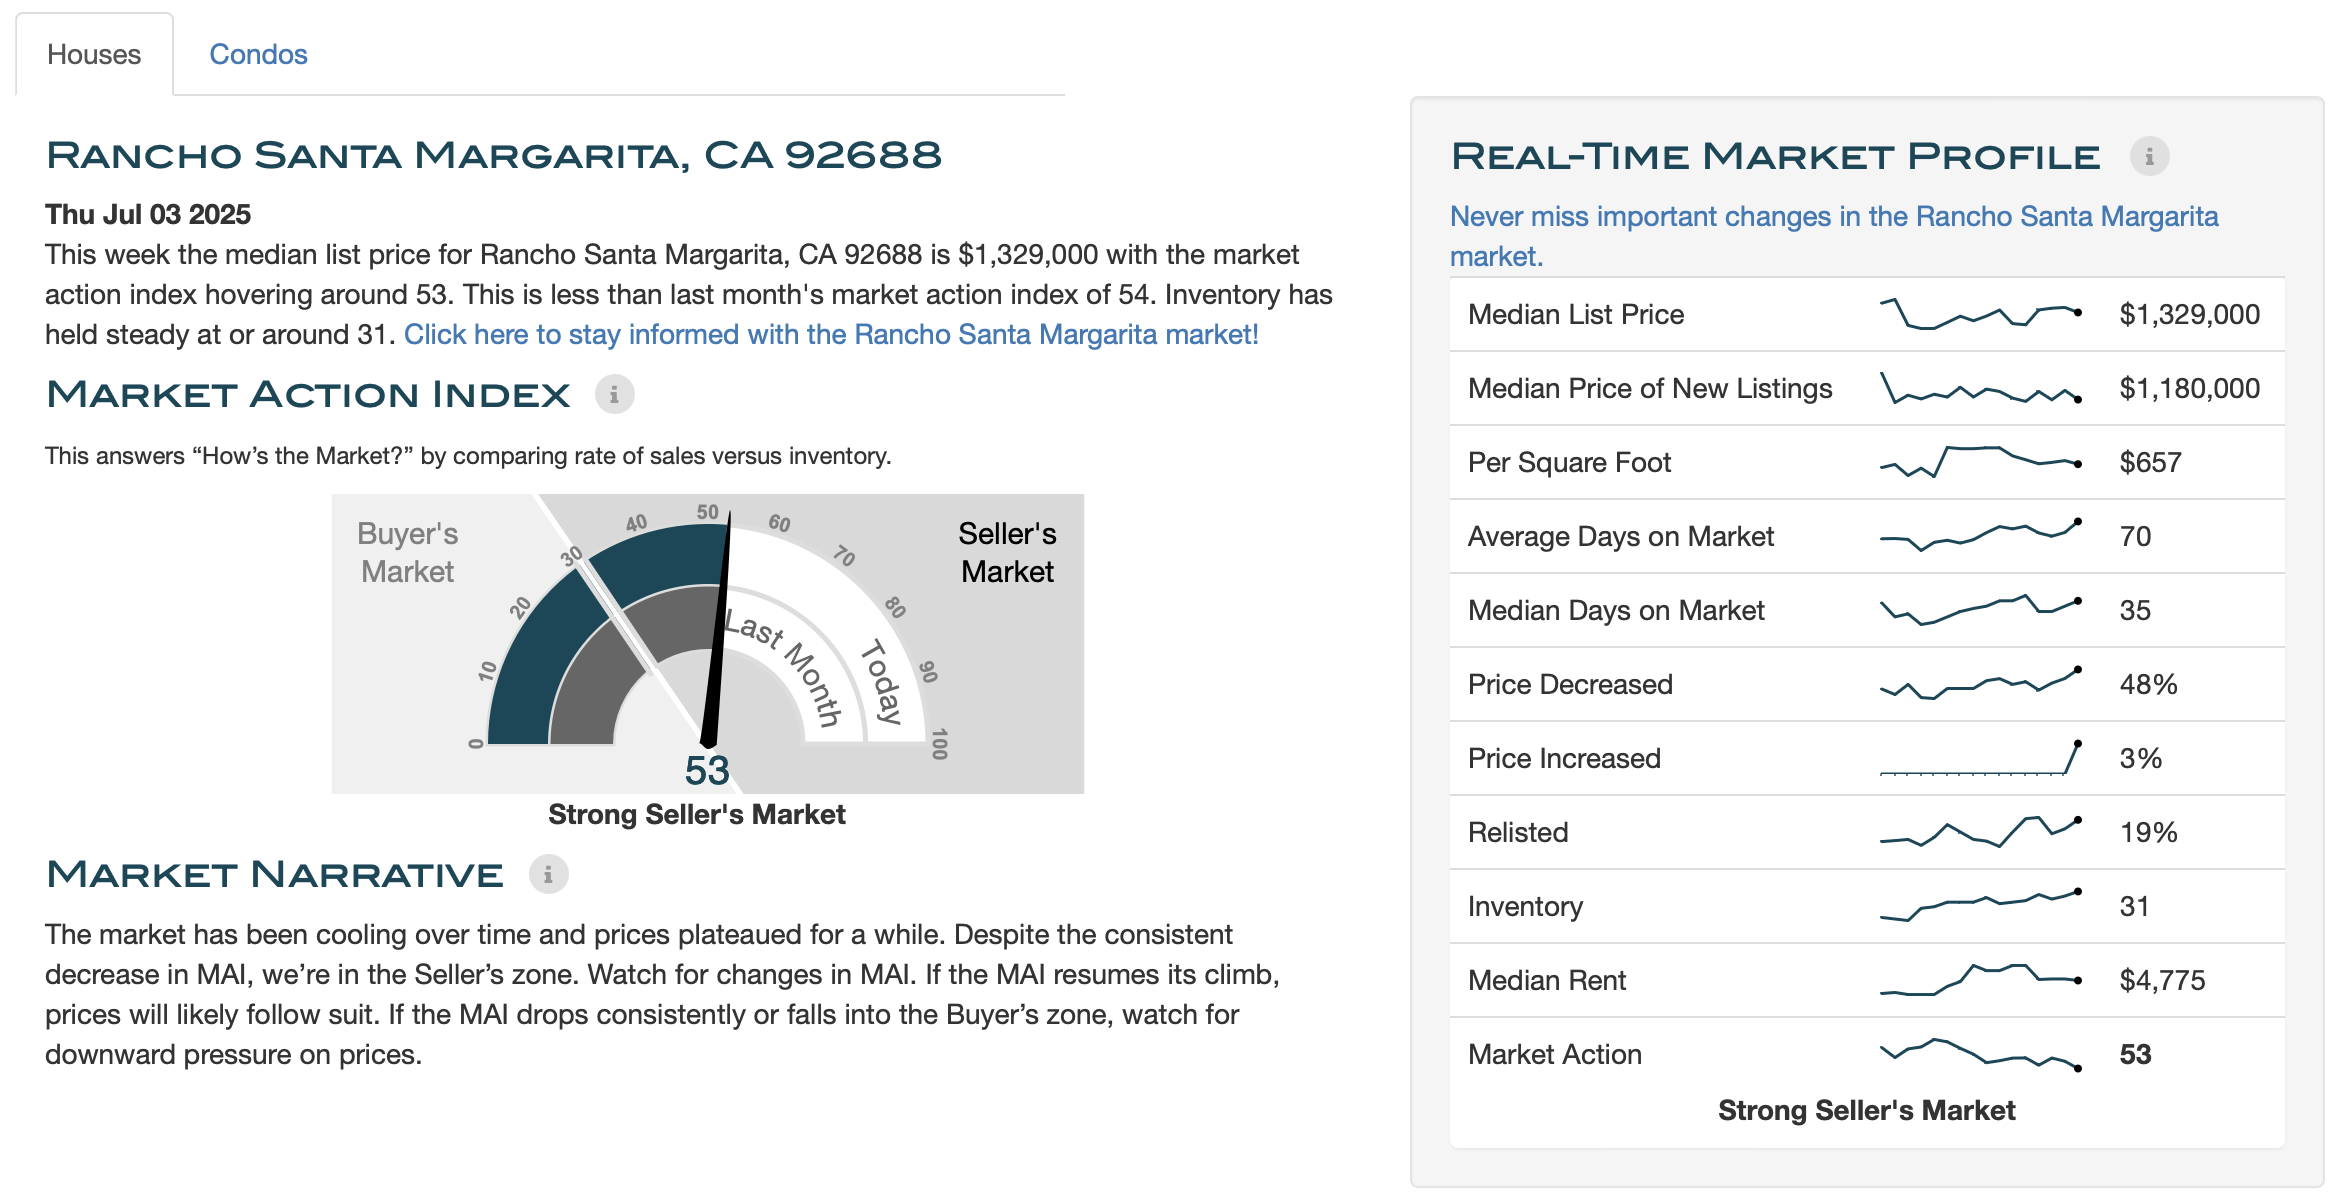Click the Inventory trend sparkline
This screenshot has height=1200, width=2338.
coord(1980,906)
